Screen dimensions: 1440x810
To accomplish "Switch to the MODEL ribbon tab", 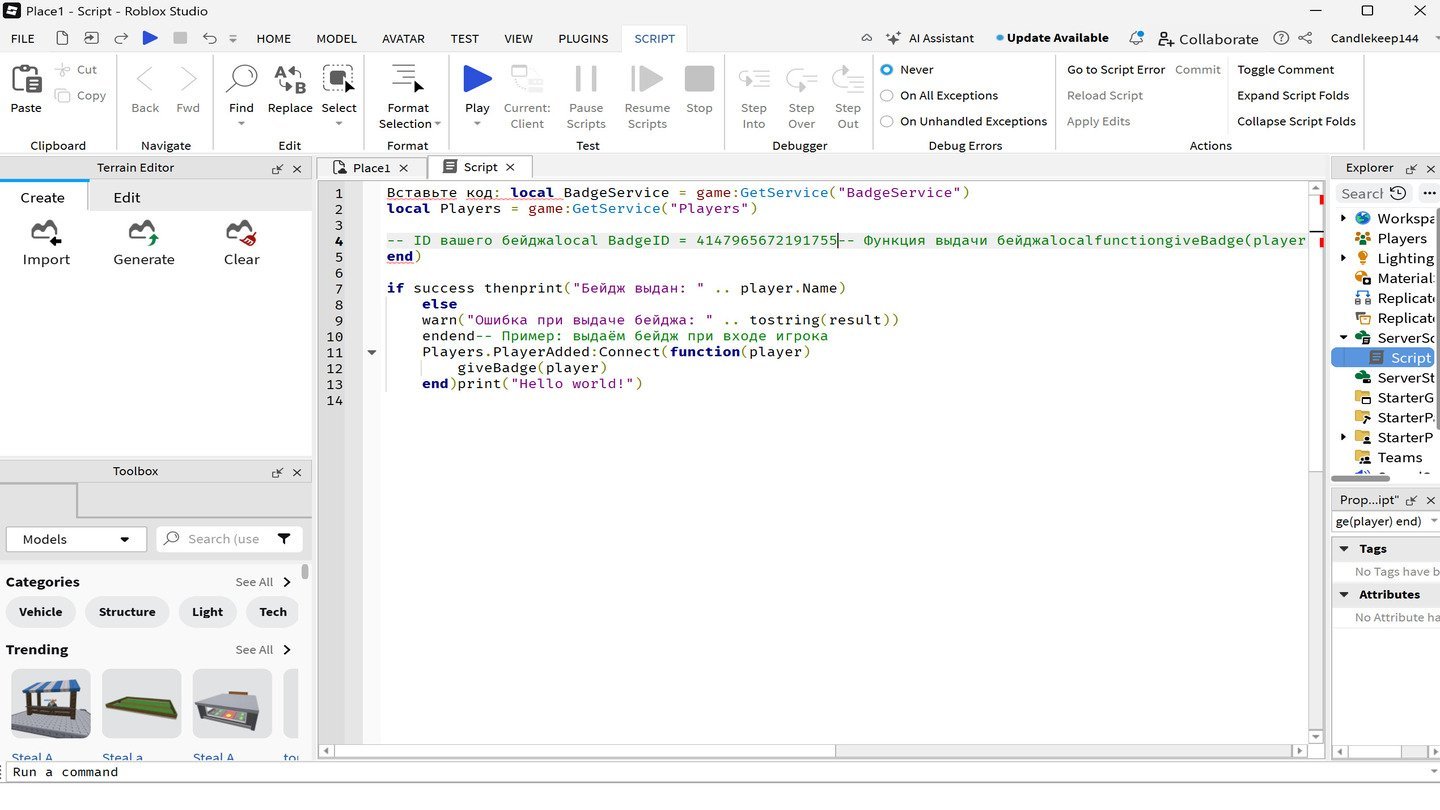I will pyautogui.click(x=336, y=39).
